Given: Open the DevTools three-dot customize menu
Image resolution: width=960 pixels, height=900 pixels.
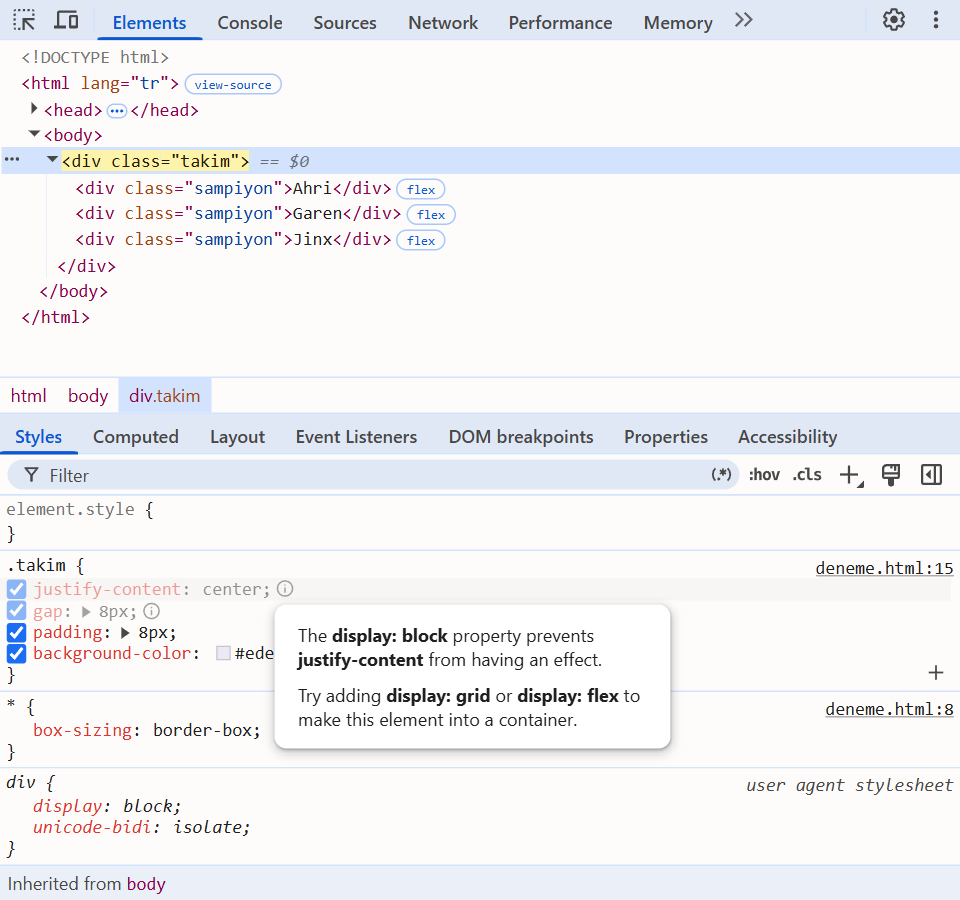Looking at the screenshot, I should tap(936, 20).
